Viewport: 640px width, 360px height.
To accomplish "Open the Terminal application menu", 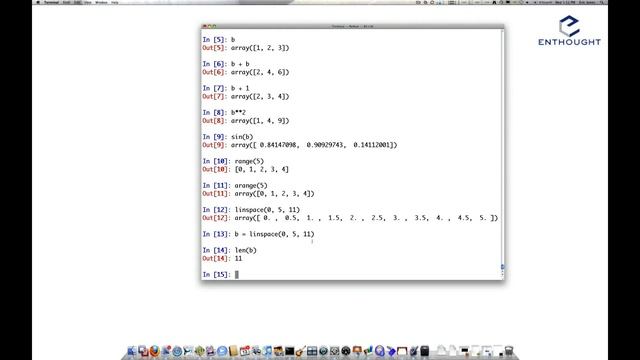I will point(51,2).
